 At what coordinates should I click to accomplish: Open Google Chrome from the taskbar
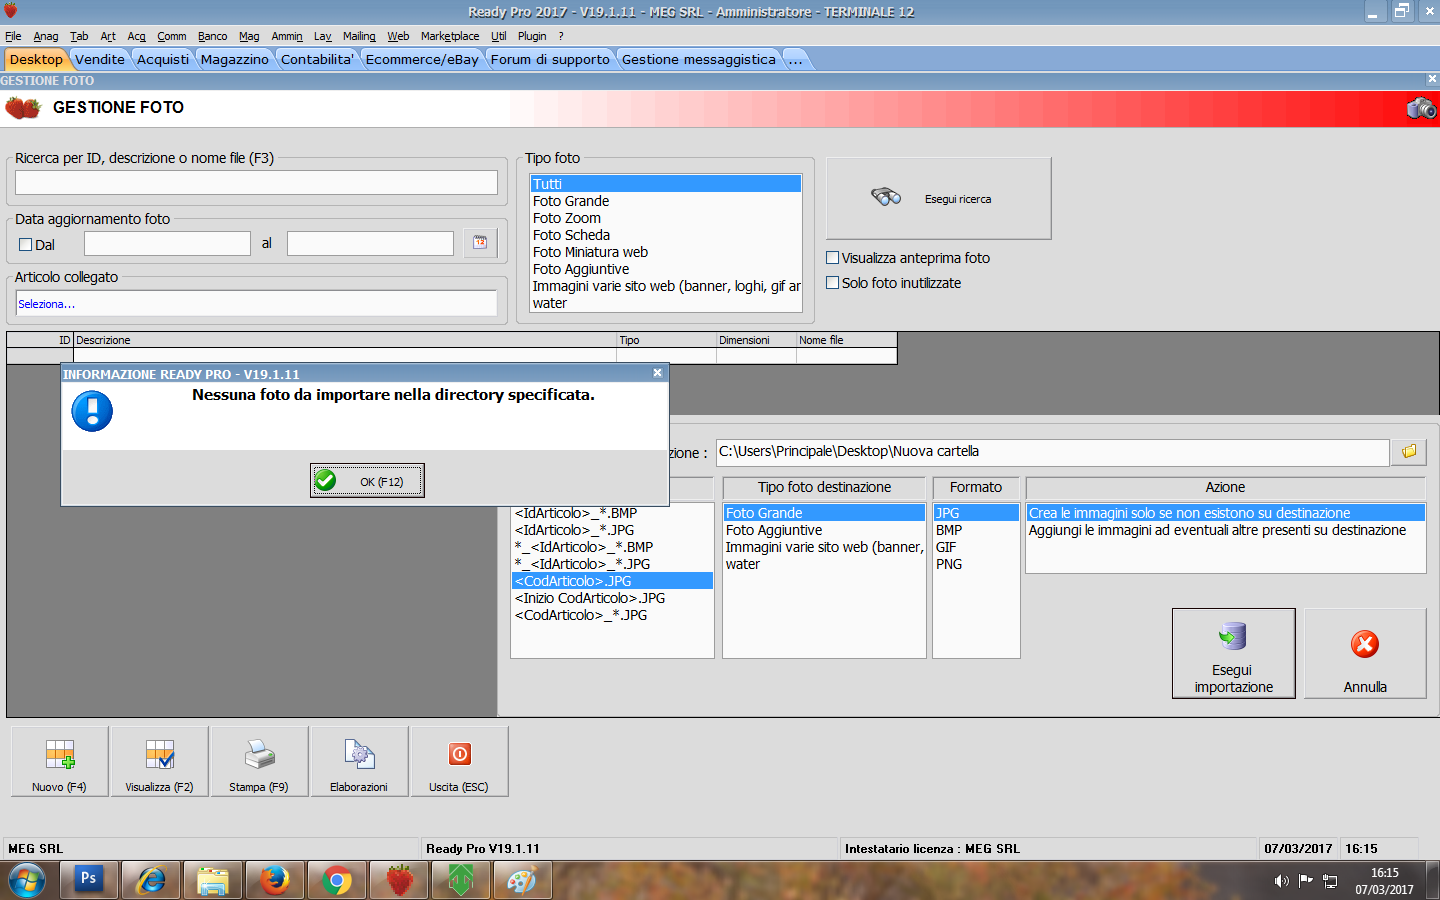tap(337, 880)
